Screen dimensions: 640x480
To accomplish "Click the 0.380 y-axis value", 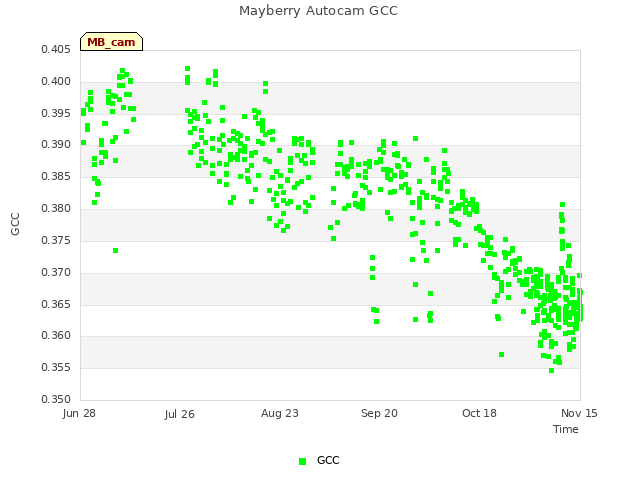I will (56, 209).
